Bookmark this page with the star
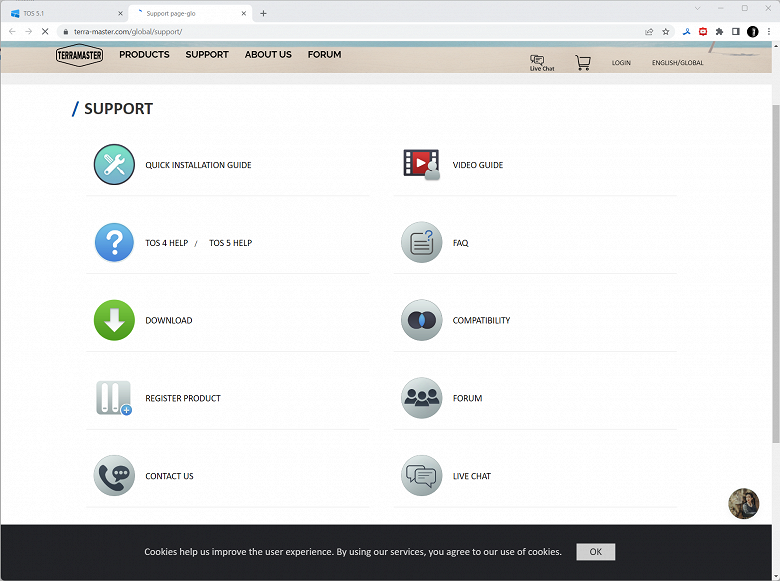Viewport: 780px width, 581px height. tap(666, 31)
